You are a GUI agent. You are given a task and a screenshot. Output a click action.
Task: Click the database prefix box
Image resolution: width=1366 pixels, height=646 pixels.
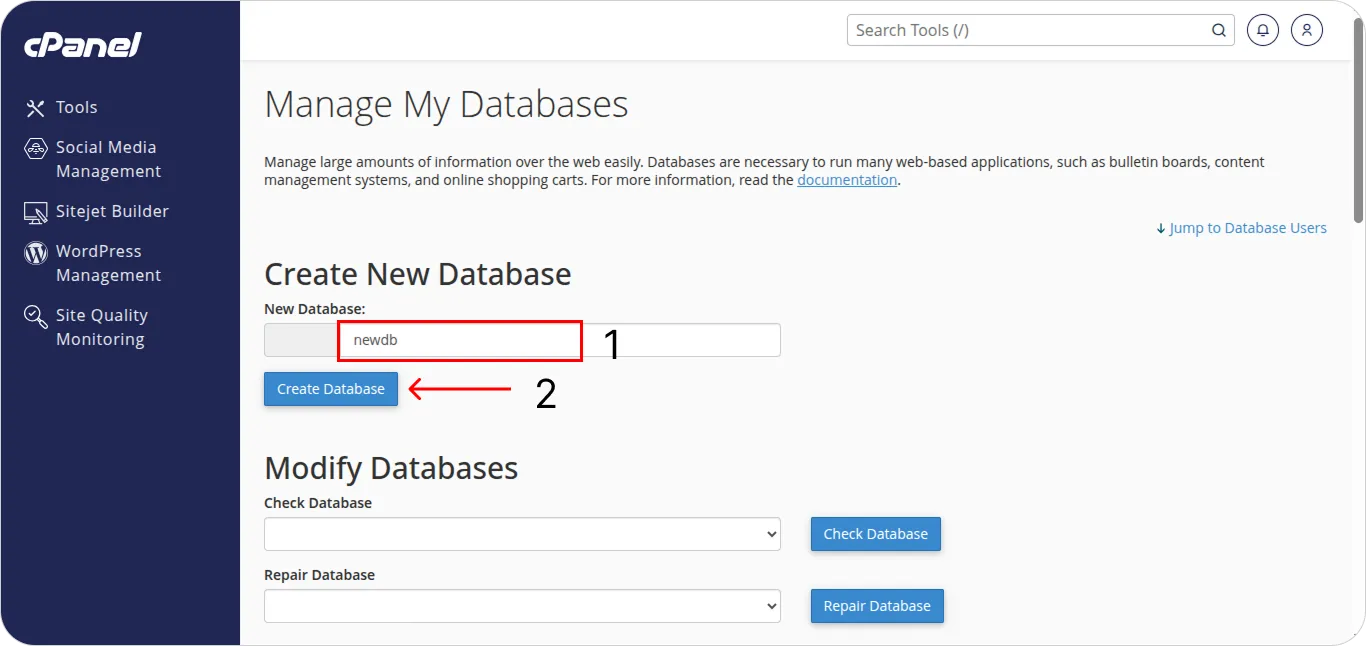click(302, 340)
